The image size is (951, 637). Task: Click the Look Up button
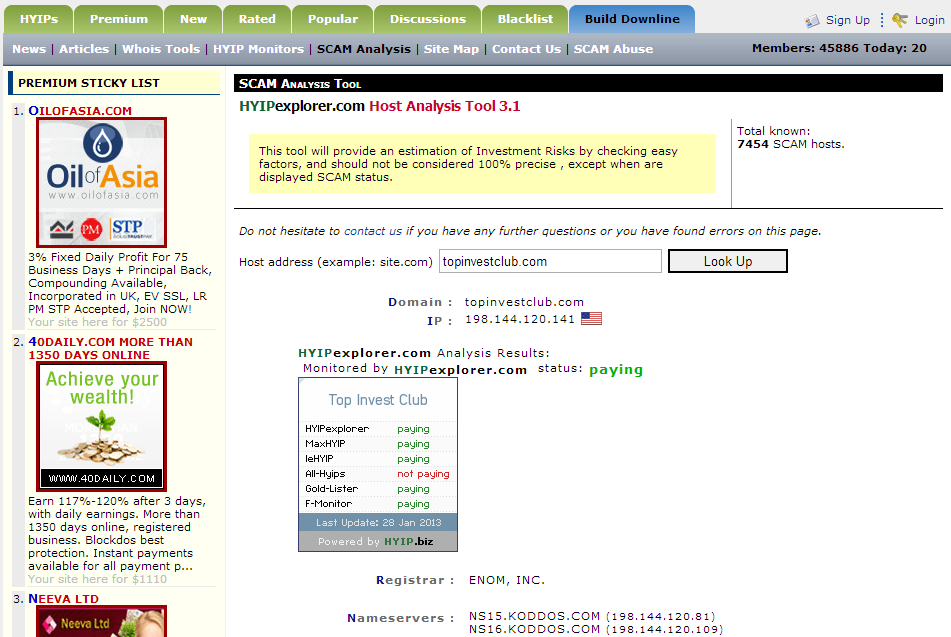pyautogui.click(x=728, y=261)
